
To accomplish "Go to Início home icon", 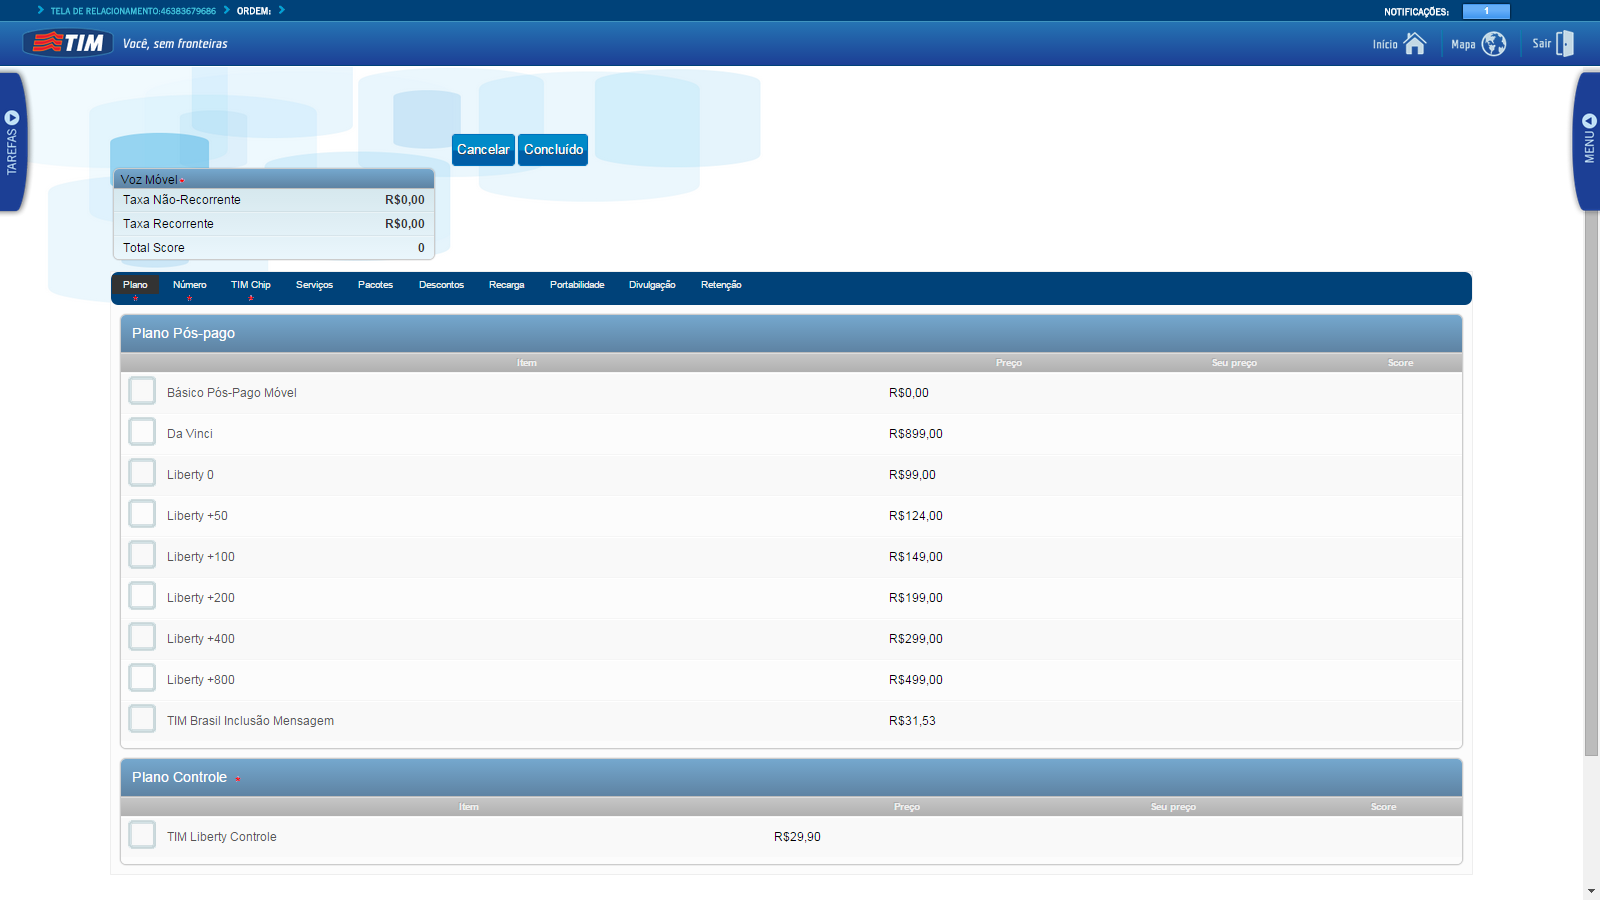I will coord(1414,44).
